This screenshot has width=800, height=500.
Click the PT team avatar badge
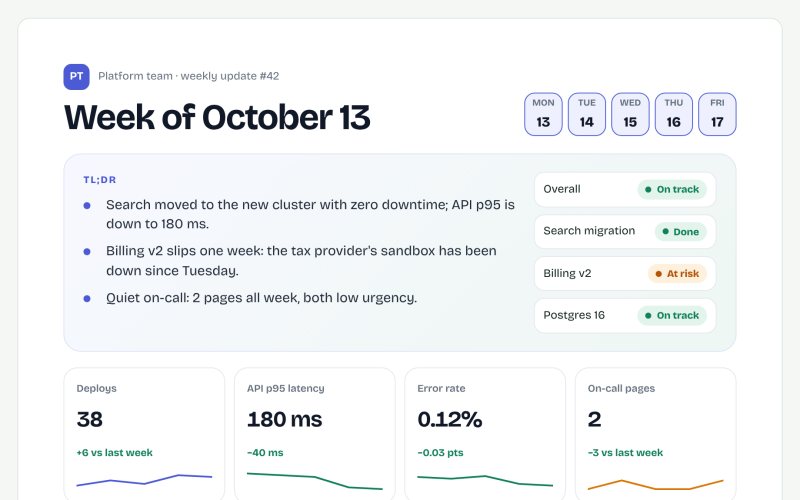click(x=77, y=77)
